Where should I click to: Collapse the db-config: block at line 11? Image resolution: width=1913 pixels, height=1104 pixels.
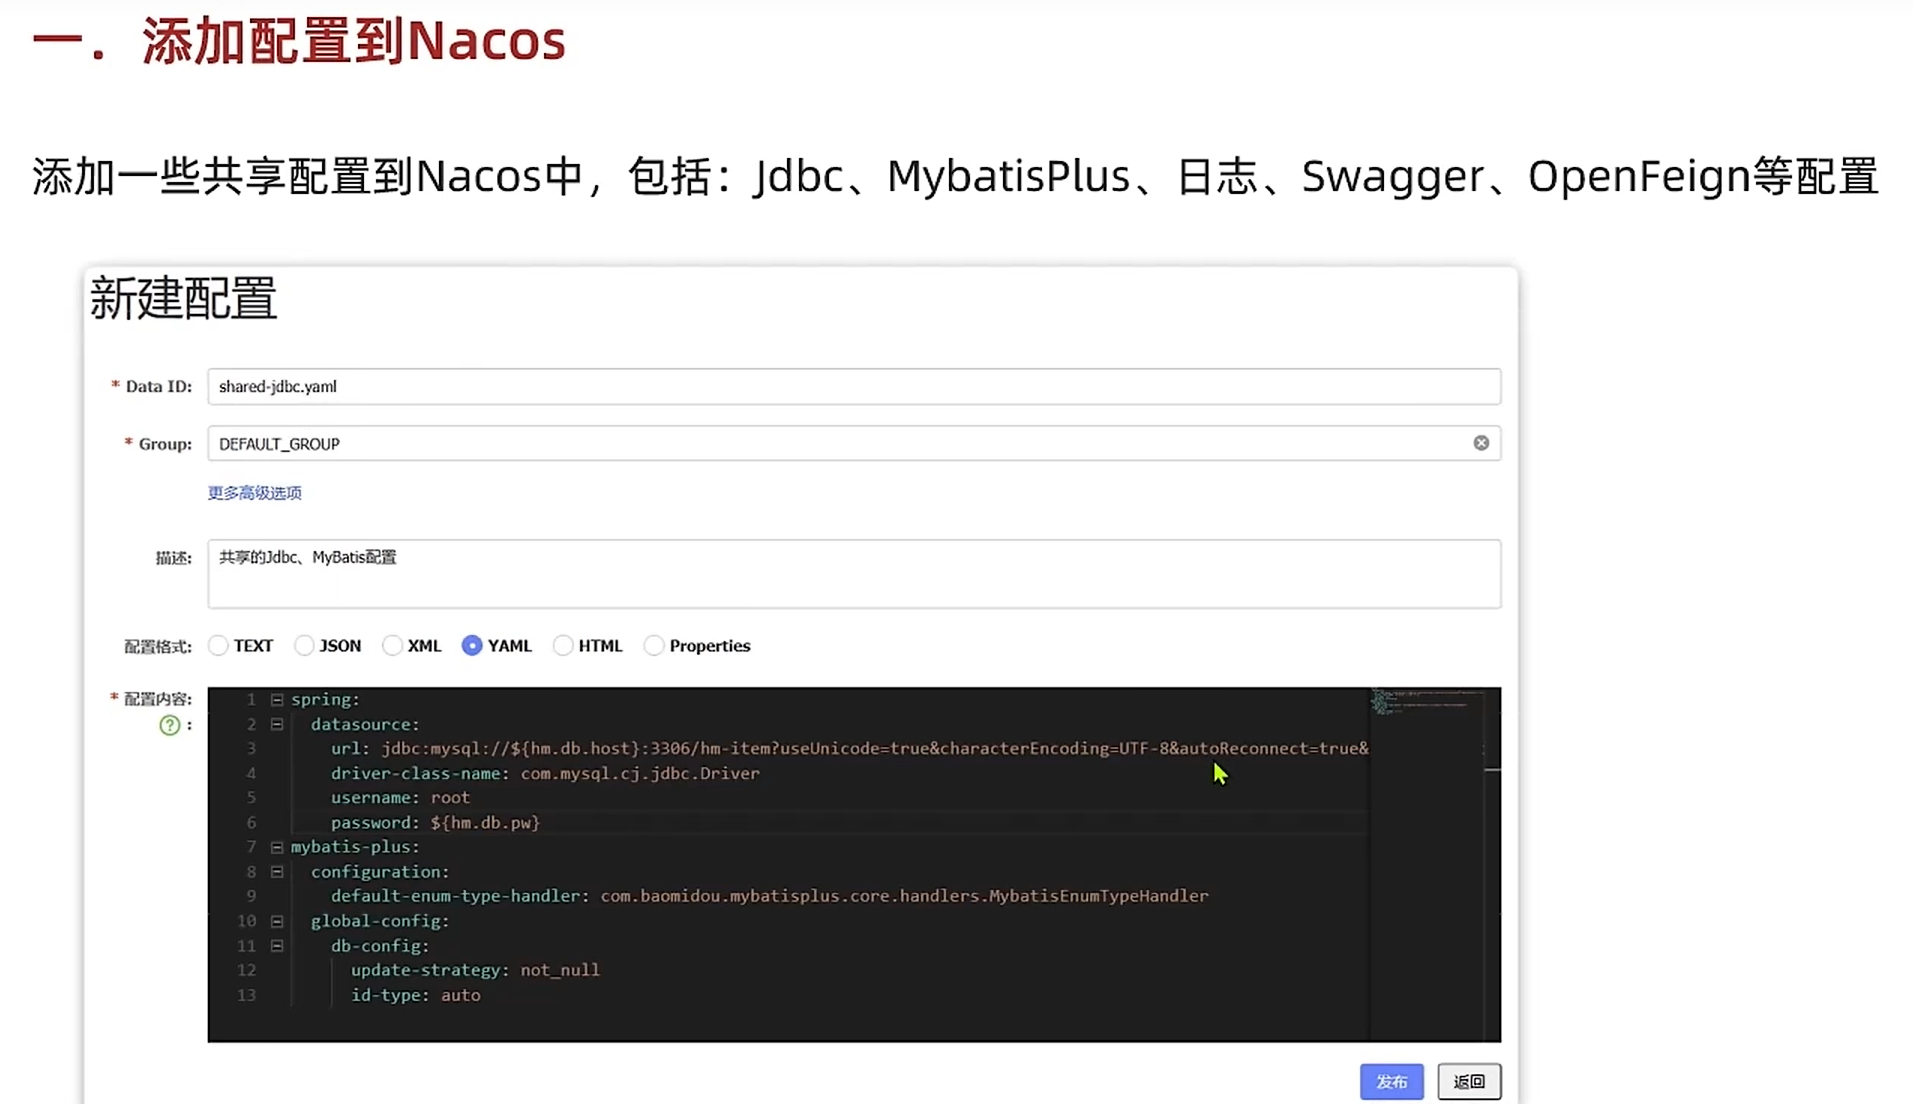point(277,946)
